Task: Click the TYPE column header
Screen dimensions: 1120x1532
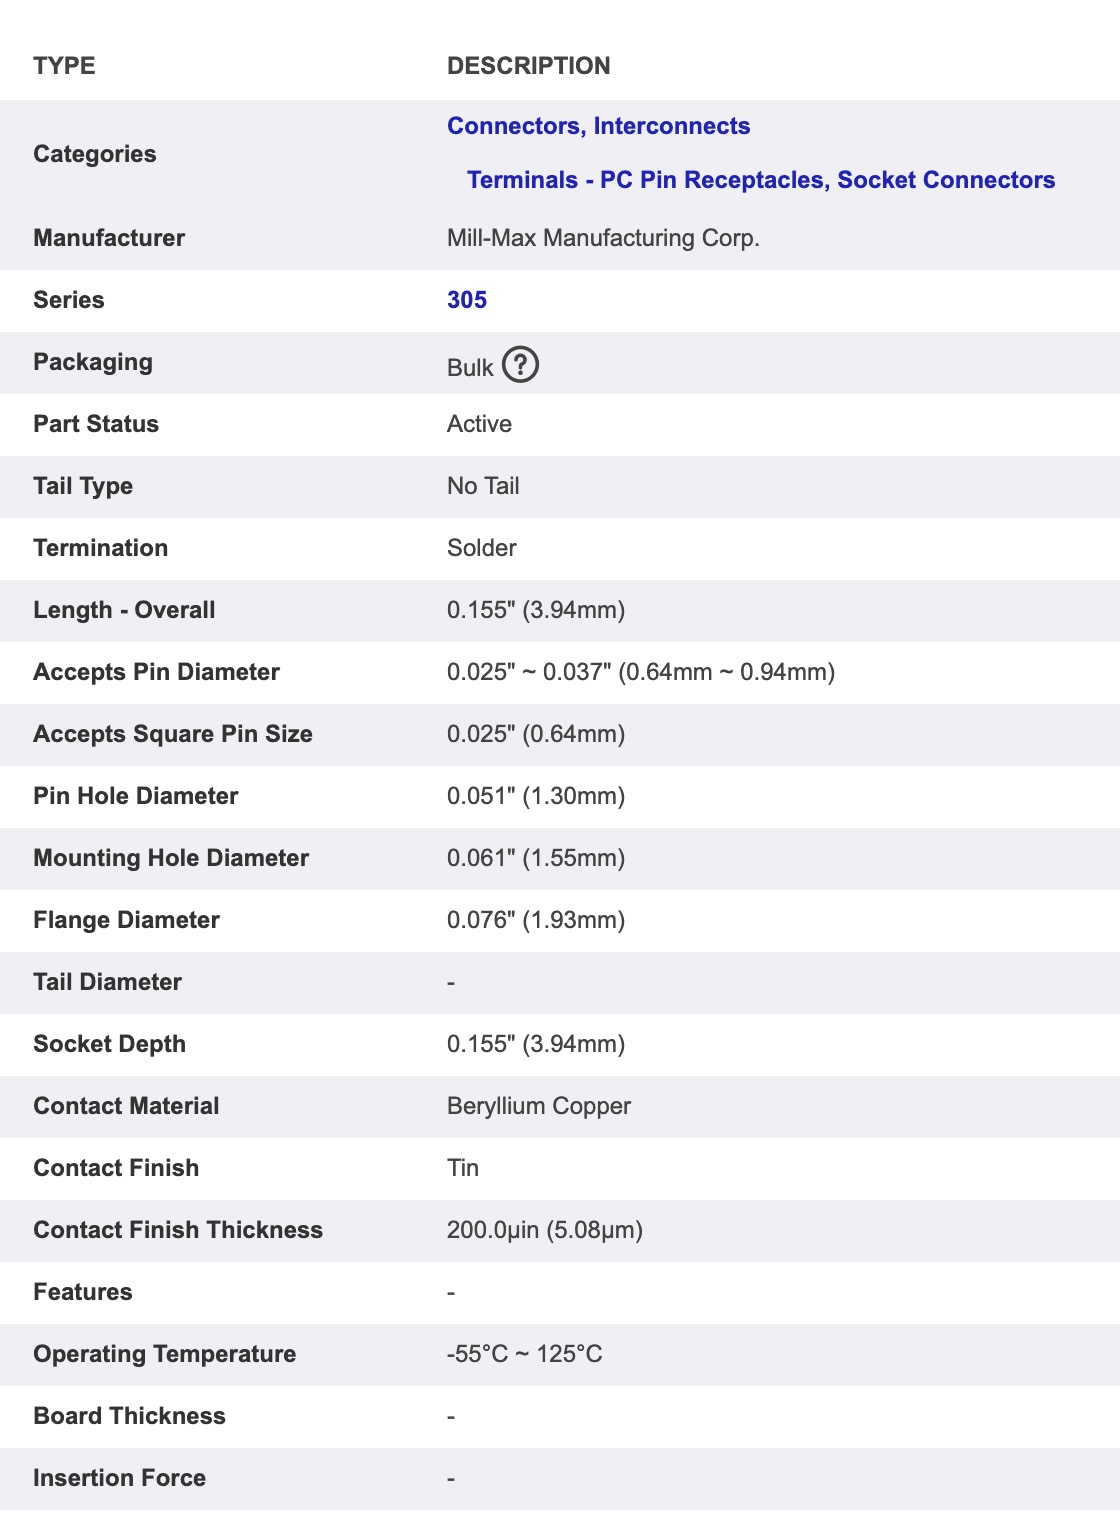Action: point(64,66)
